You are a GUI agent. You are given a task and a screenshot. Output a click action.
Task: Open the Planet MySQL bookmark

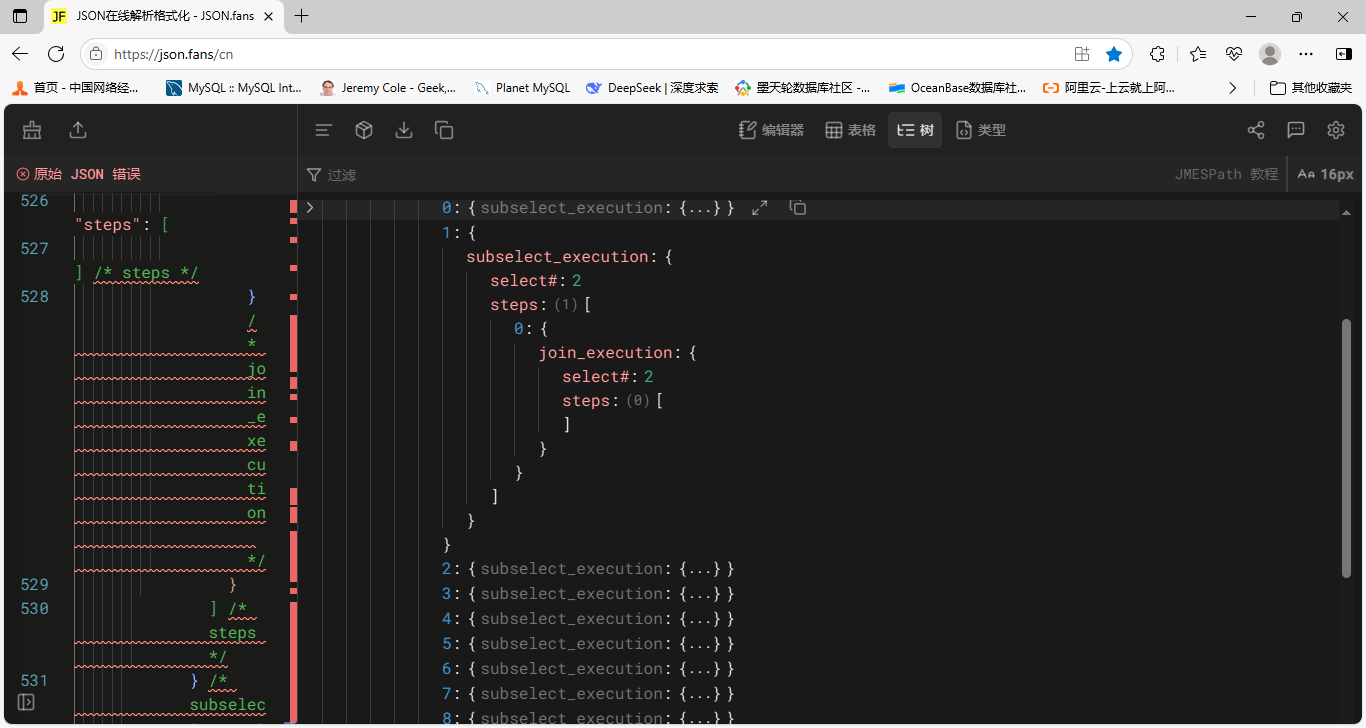tap(522, 88)
